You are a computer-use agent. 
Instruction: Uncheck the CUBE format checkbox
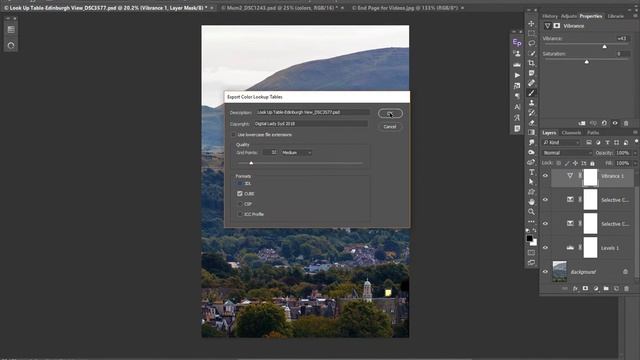click(240, 193)
